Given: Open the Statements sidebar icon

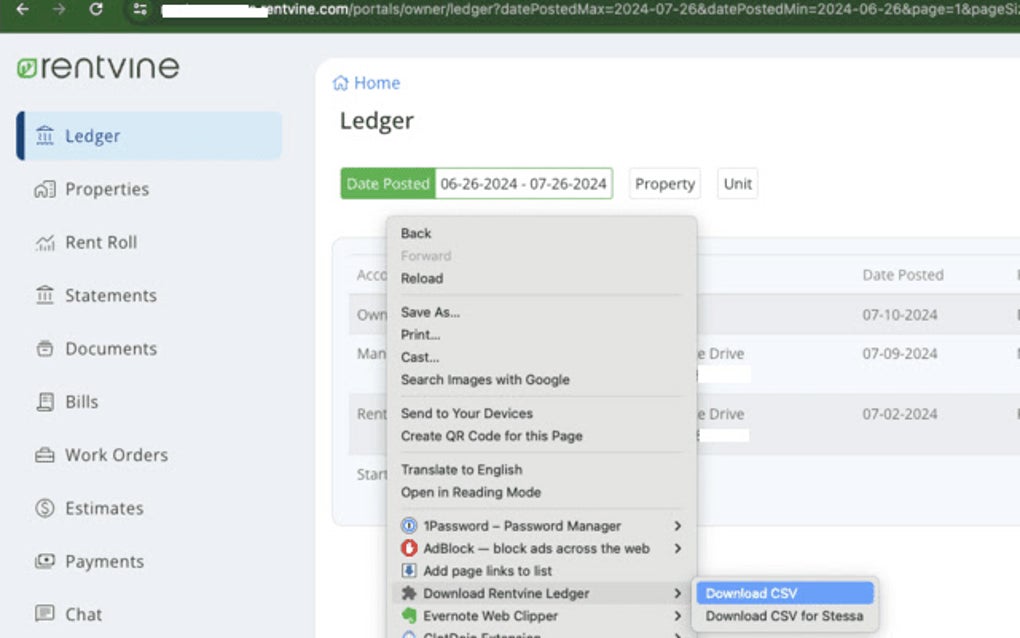Looking at the screenshot, I should 44,295.
